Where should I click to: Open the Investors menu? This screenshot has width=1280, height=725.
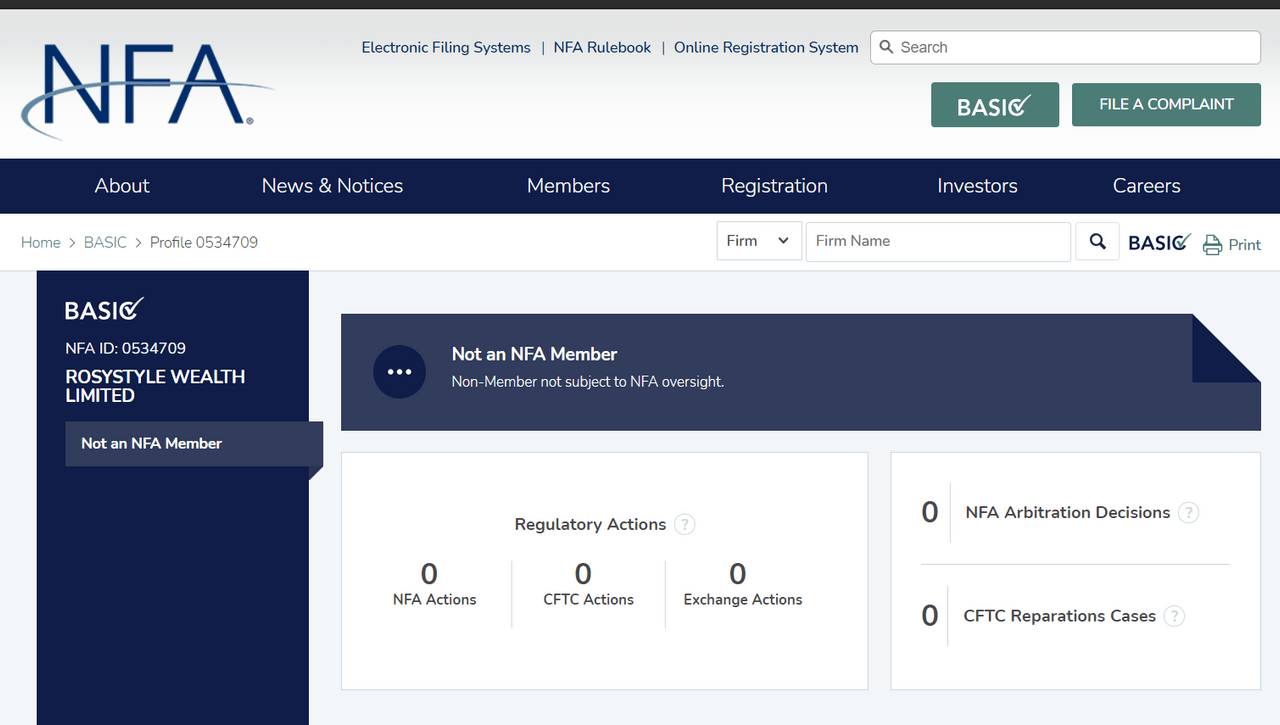977,186
